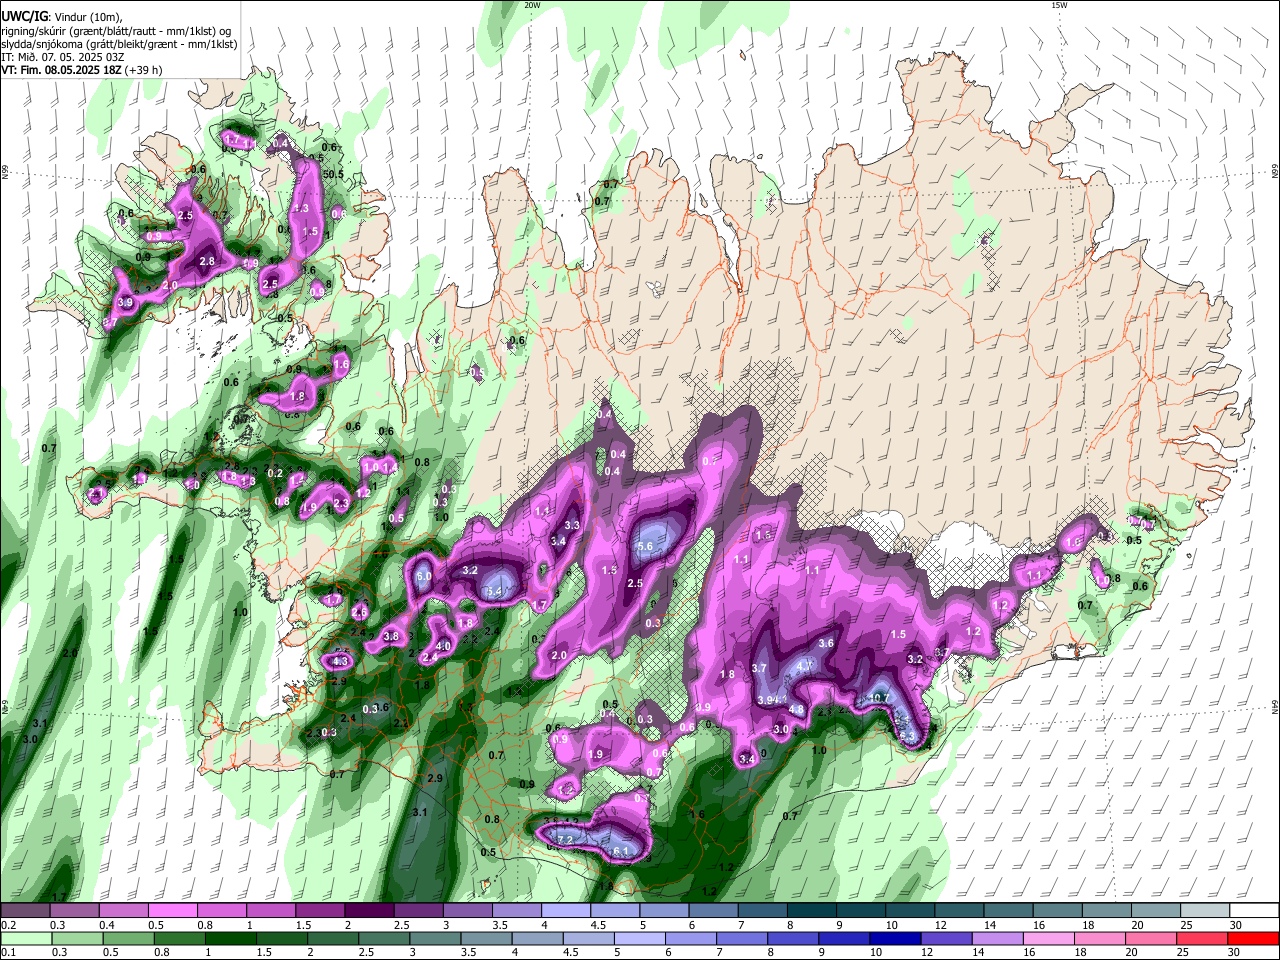The width and height of the screenshot is (1280, 960).
Task: Click the '30' label in upper legend row
Action: click(x=1236, y=925)
